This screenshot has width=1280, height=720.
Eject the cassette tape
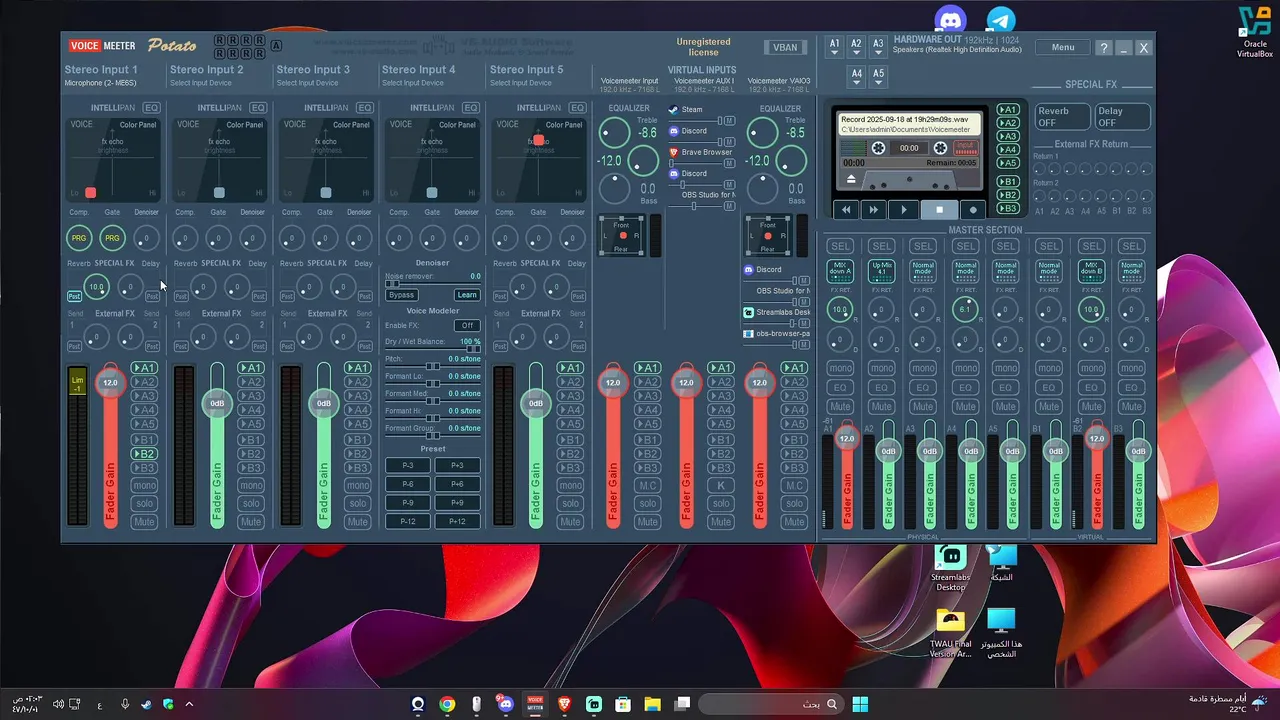[852, 179]
